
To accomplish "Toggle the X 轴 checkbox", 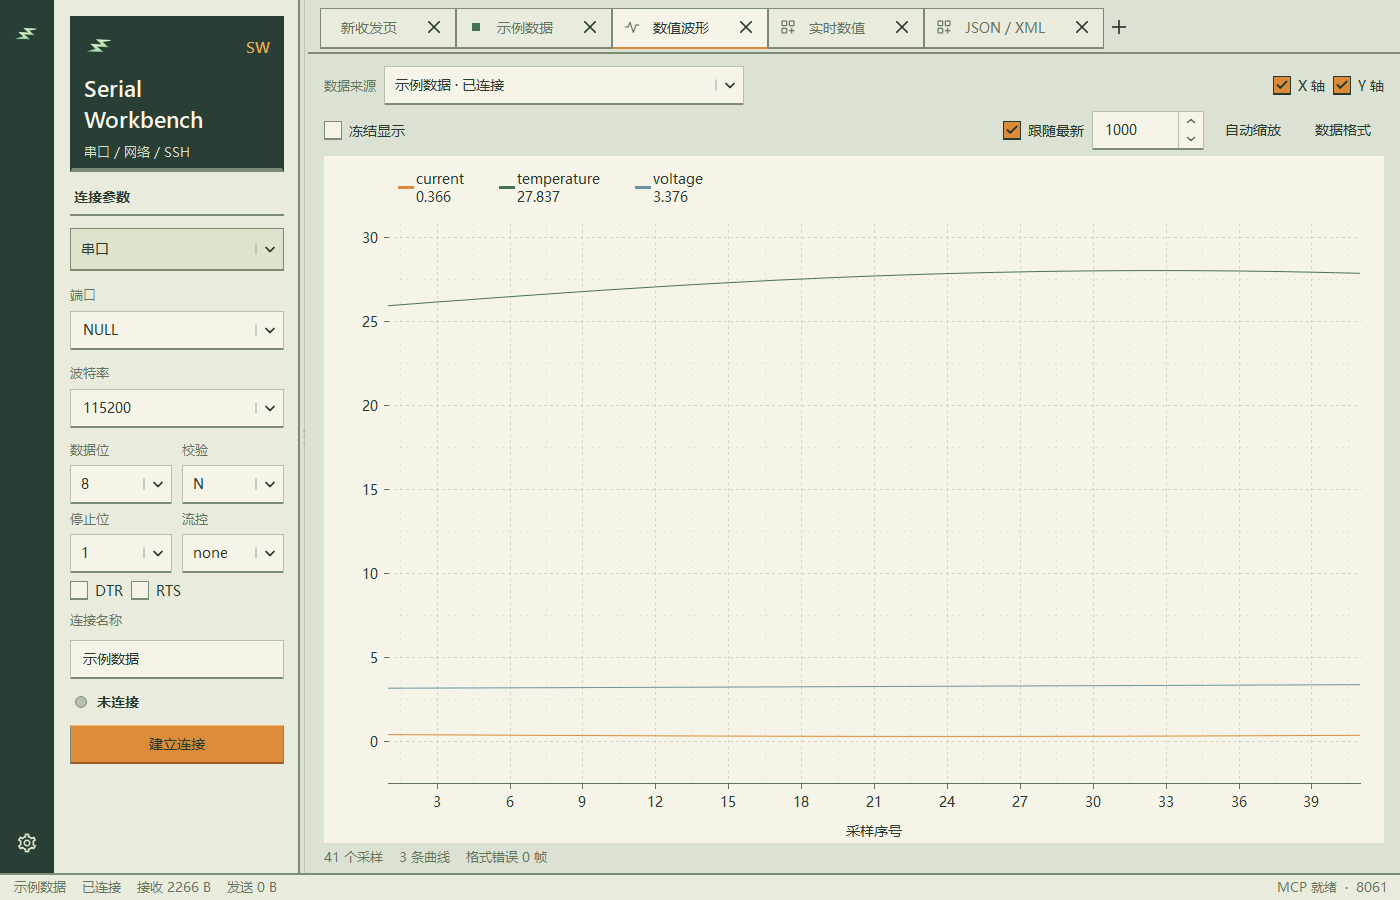I will [x=1282, y=85].
